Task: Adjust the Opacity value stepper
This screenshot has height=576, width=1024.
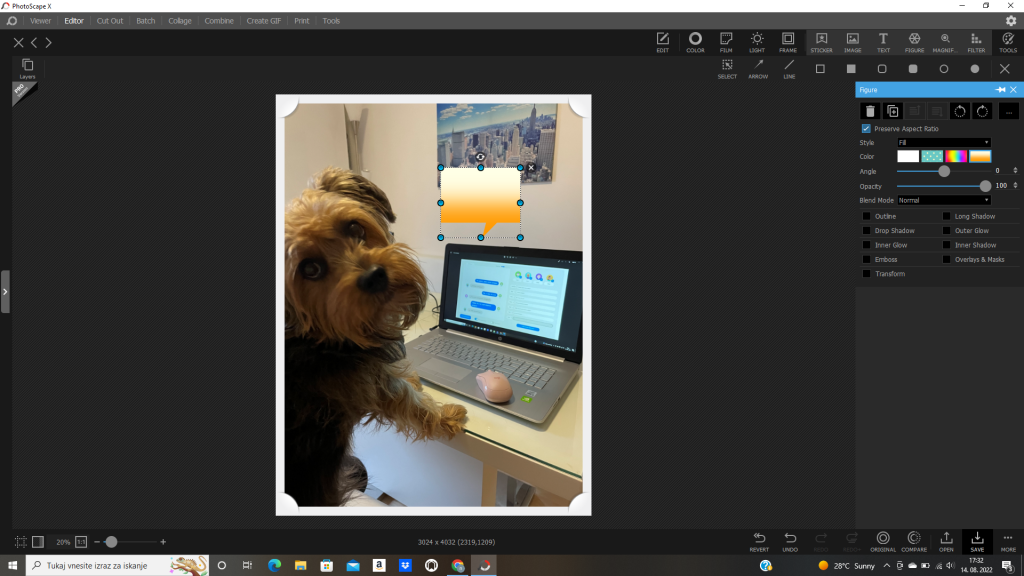Action: [1015, 185]
